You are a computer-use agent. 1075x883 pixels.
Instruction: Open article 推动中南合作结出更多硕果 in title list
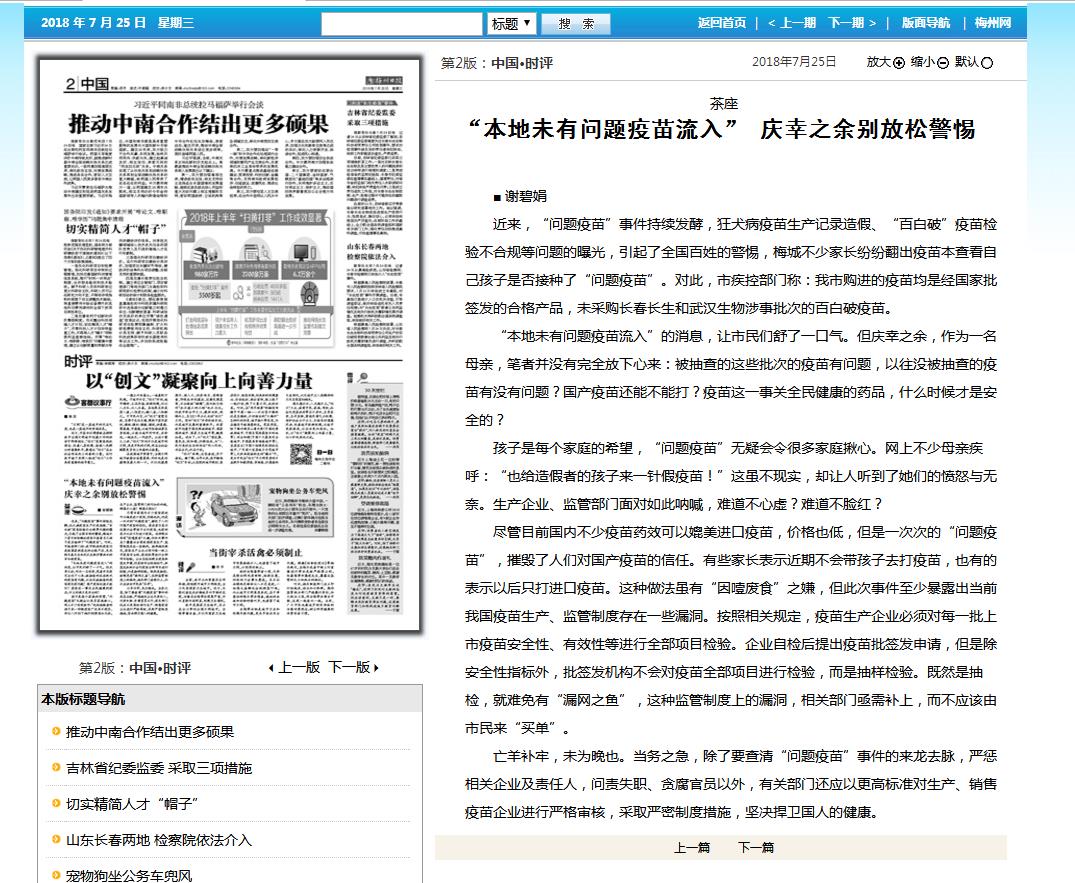149,731
